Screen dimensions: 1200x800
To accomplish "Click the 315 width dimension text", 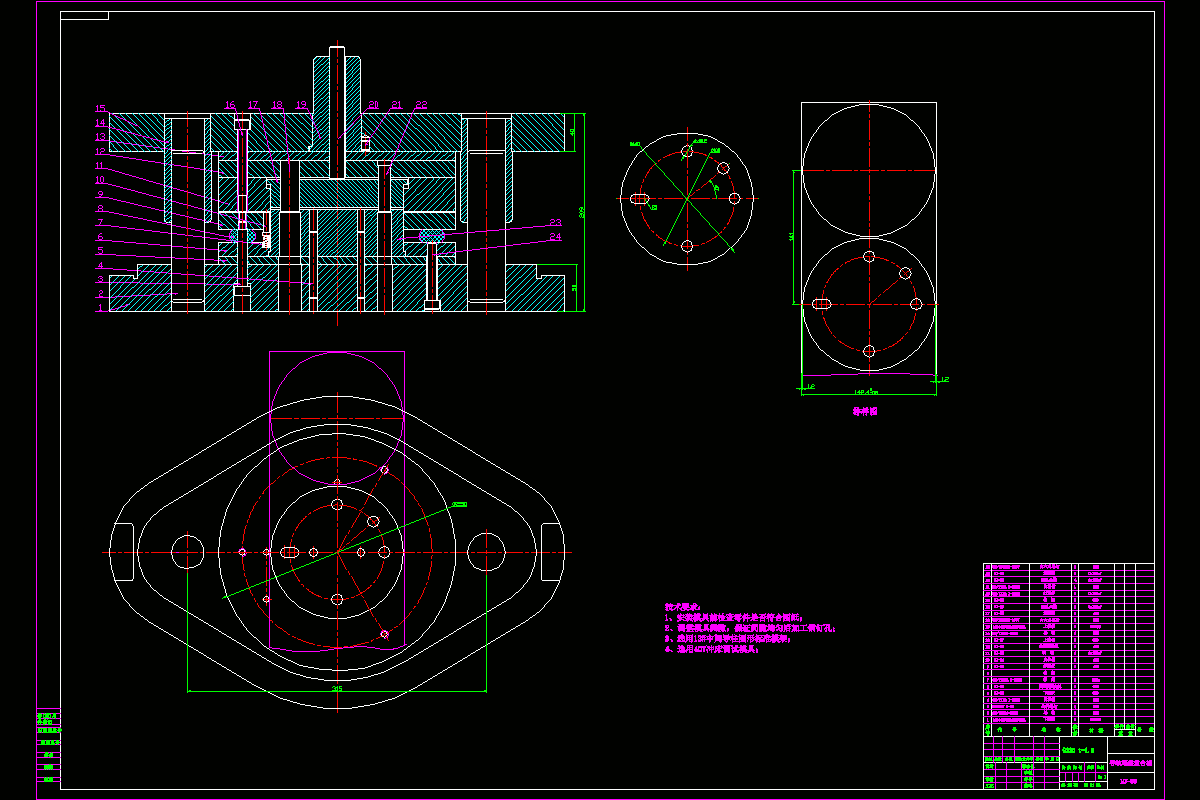I will [337, 688].
